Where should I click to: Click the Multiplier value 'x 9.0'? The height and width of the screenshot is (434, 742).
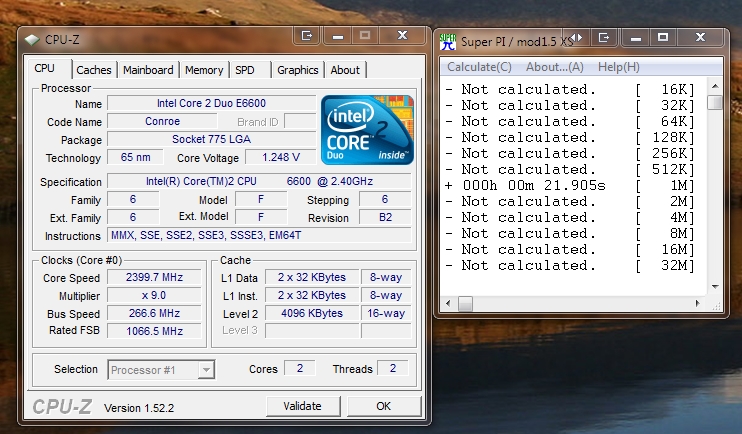click(x=154, y=295)
